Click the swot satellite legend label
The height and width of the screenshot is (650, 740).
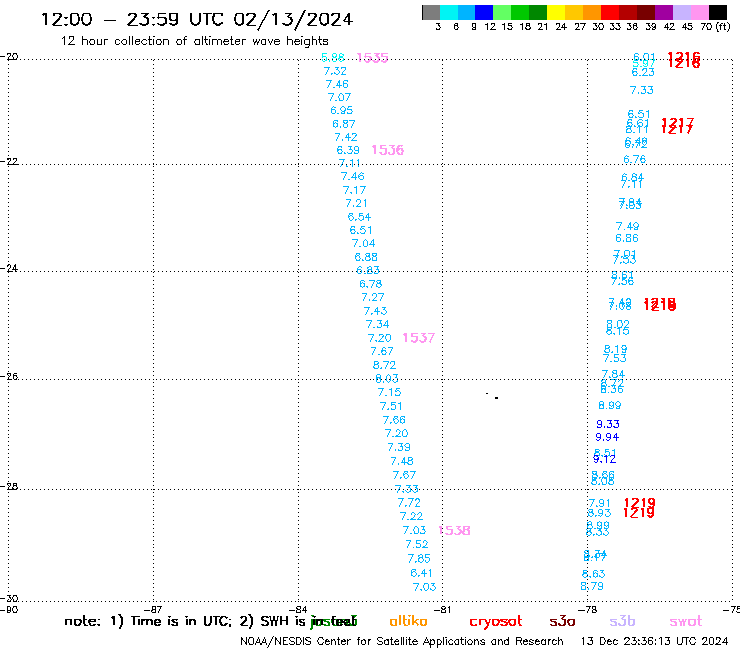(686, 622)
